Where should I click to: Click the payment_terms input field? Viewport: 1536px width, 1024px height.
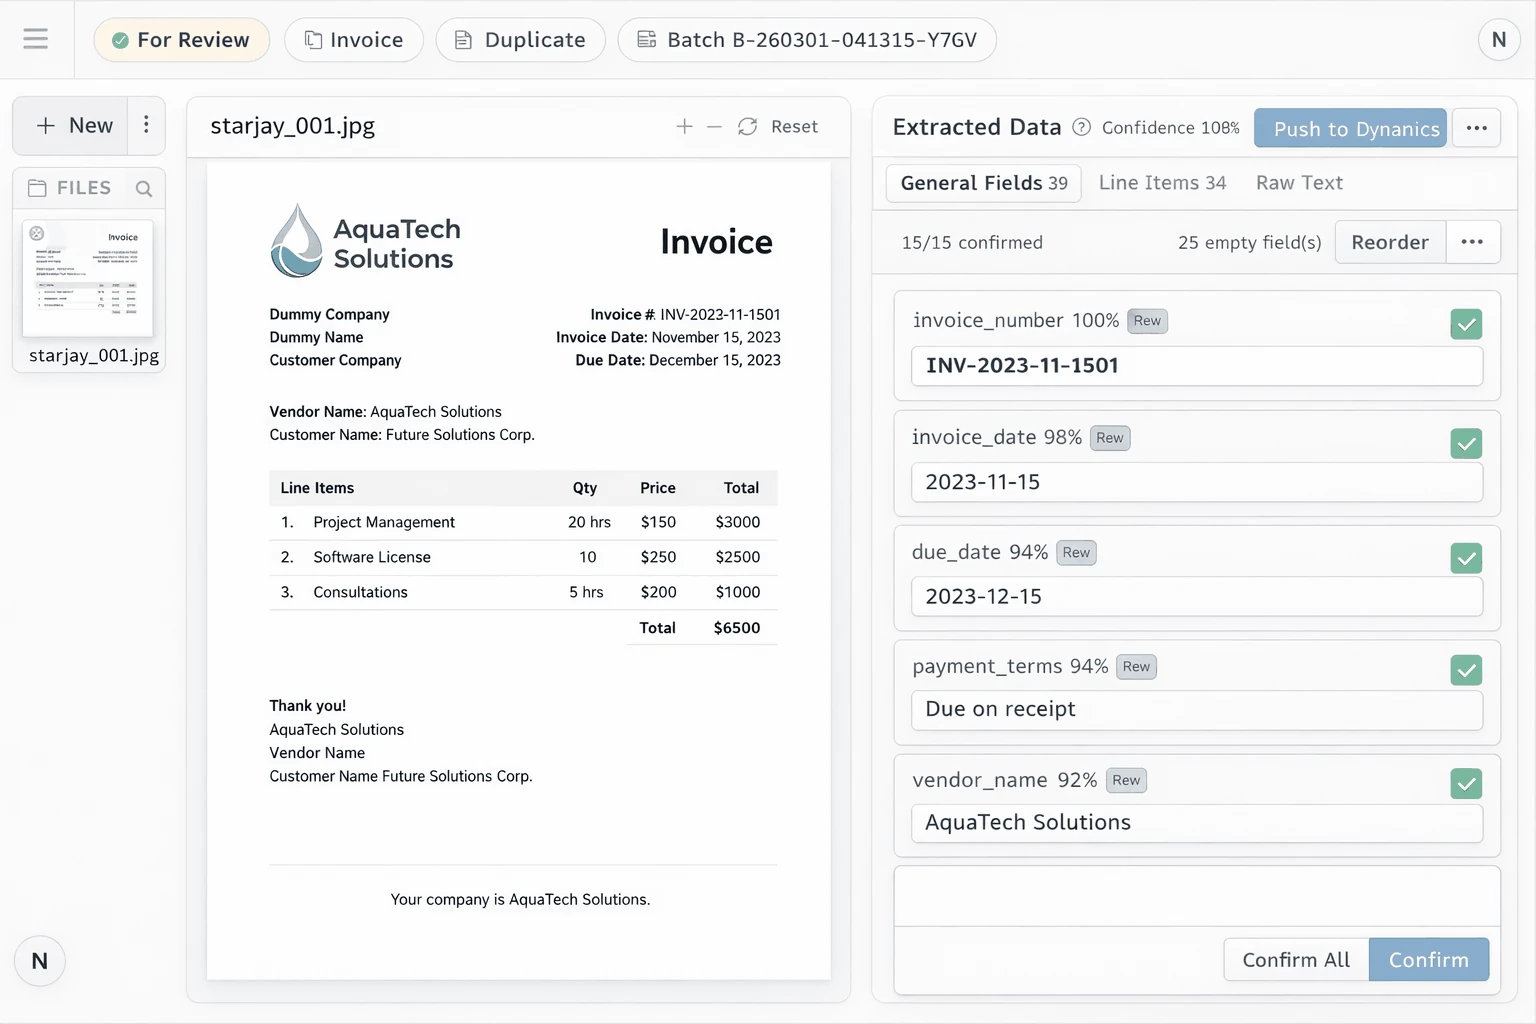[x=1196, y=710]
